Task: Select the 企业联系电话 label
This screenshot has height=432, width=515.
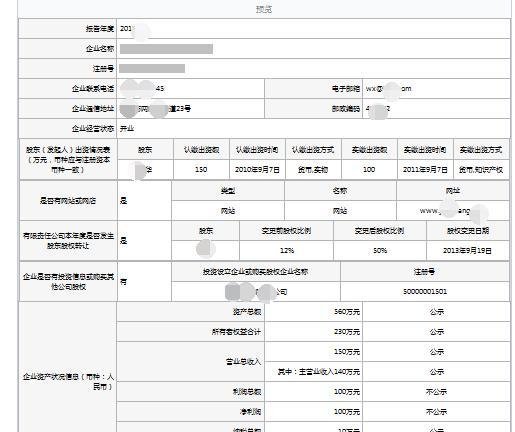Action: [x=93, y=89]
